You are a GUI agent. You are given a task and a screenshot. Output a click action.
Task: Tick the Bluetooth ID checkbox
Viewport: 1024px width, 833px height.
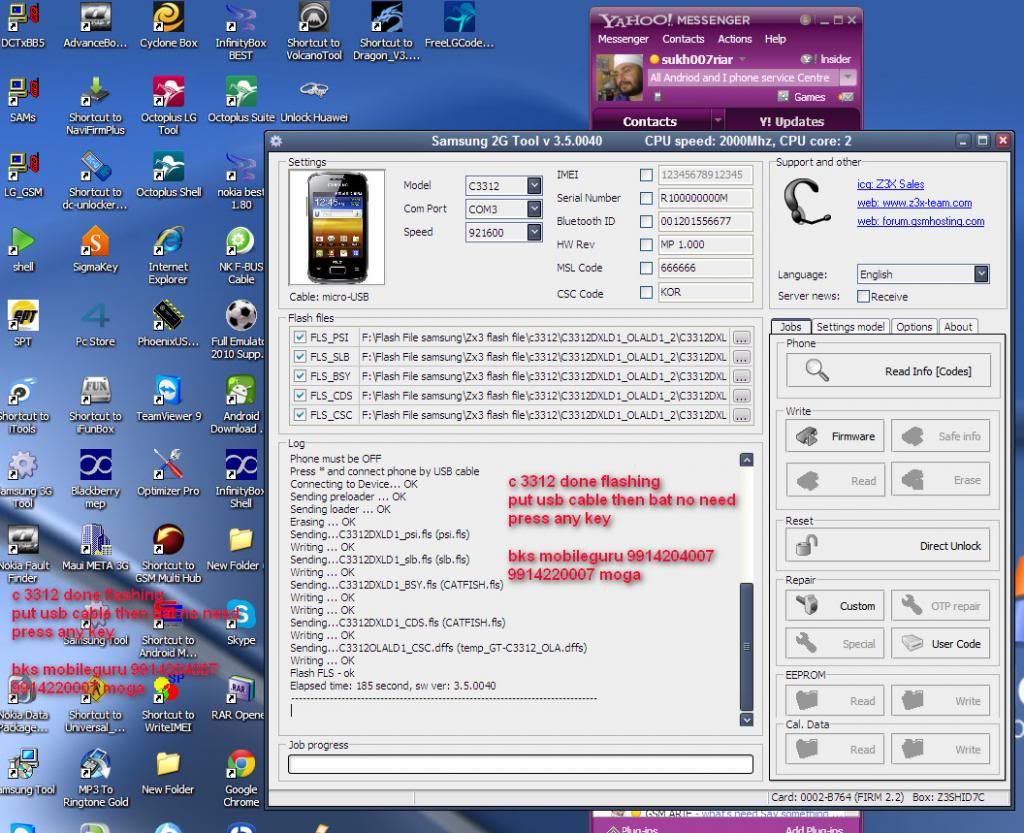point(646,221)
